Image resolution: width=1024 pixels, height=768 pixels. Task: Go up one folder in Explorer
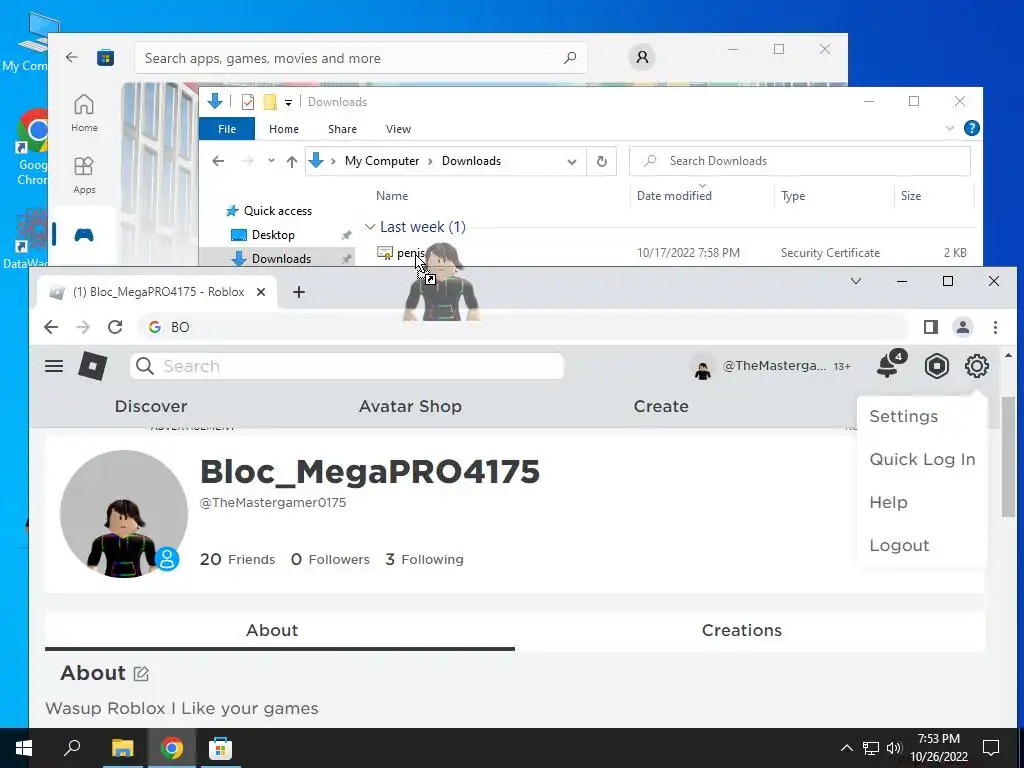(x=292, y=161)
